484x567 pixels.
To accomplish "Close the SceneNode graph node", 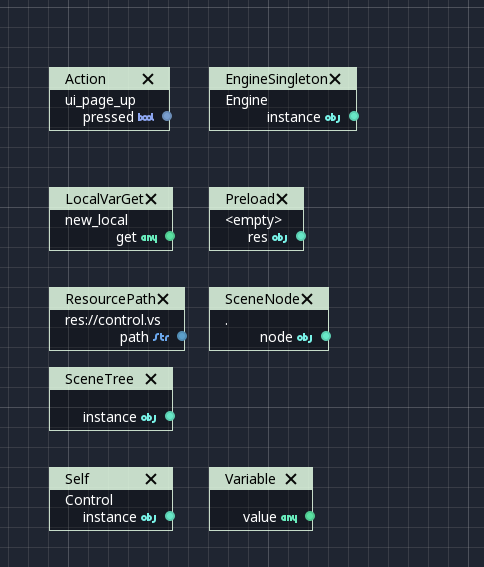I will coord(307,299).
